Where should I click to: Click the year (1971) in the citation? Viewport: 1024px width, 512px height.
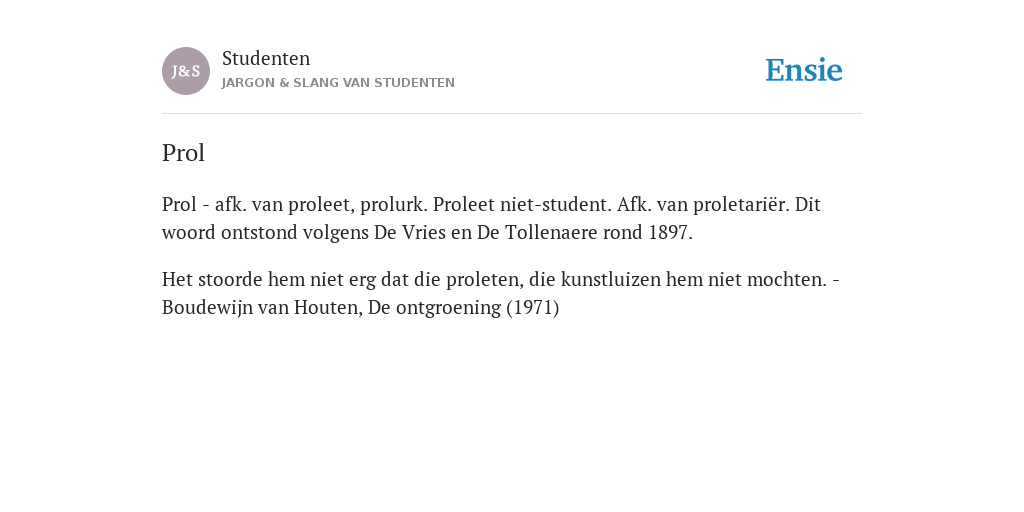533,308
